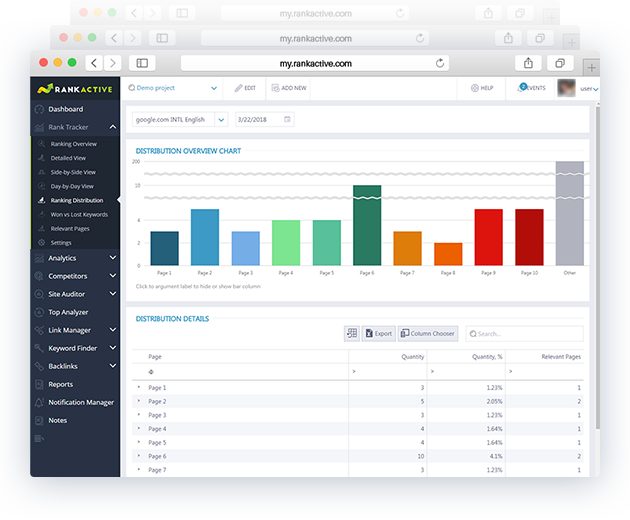Toggle the Page 8 chart label
The width and height of the screenshot is (630, 520).
click(x=448, y=273)
